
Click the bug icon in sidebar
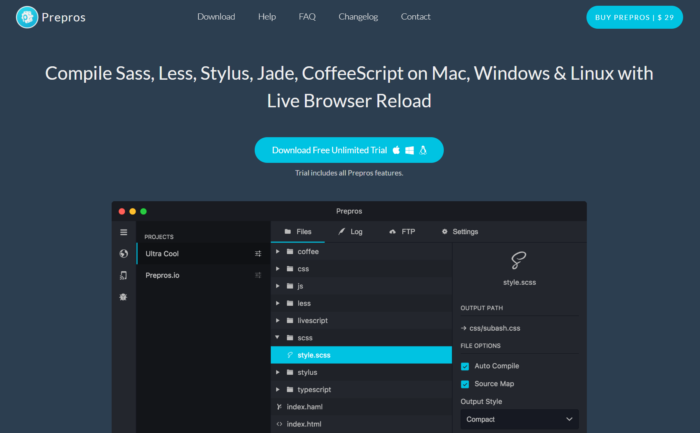[x=123, y=297]
